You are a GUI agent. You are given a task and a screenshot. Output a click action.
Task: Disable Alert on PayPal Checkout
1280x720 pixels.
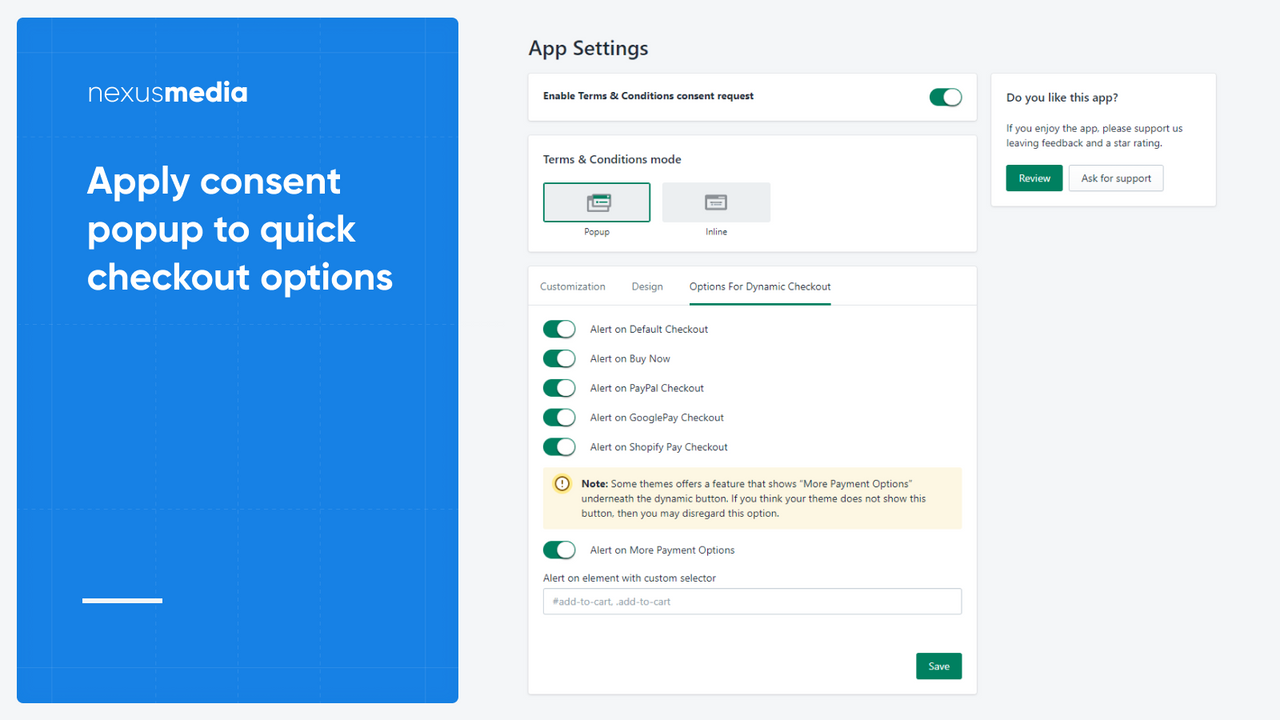(559, 388)
